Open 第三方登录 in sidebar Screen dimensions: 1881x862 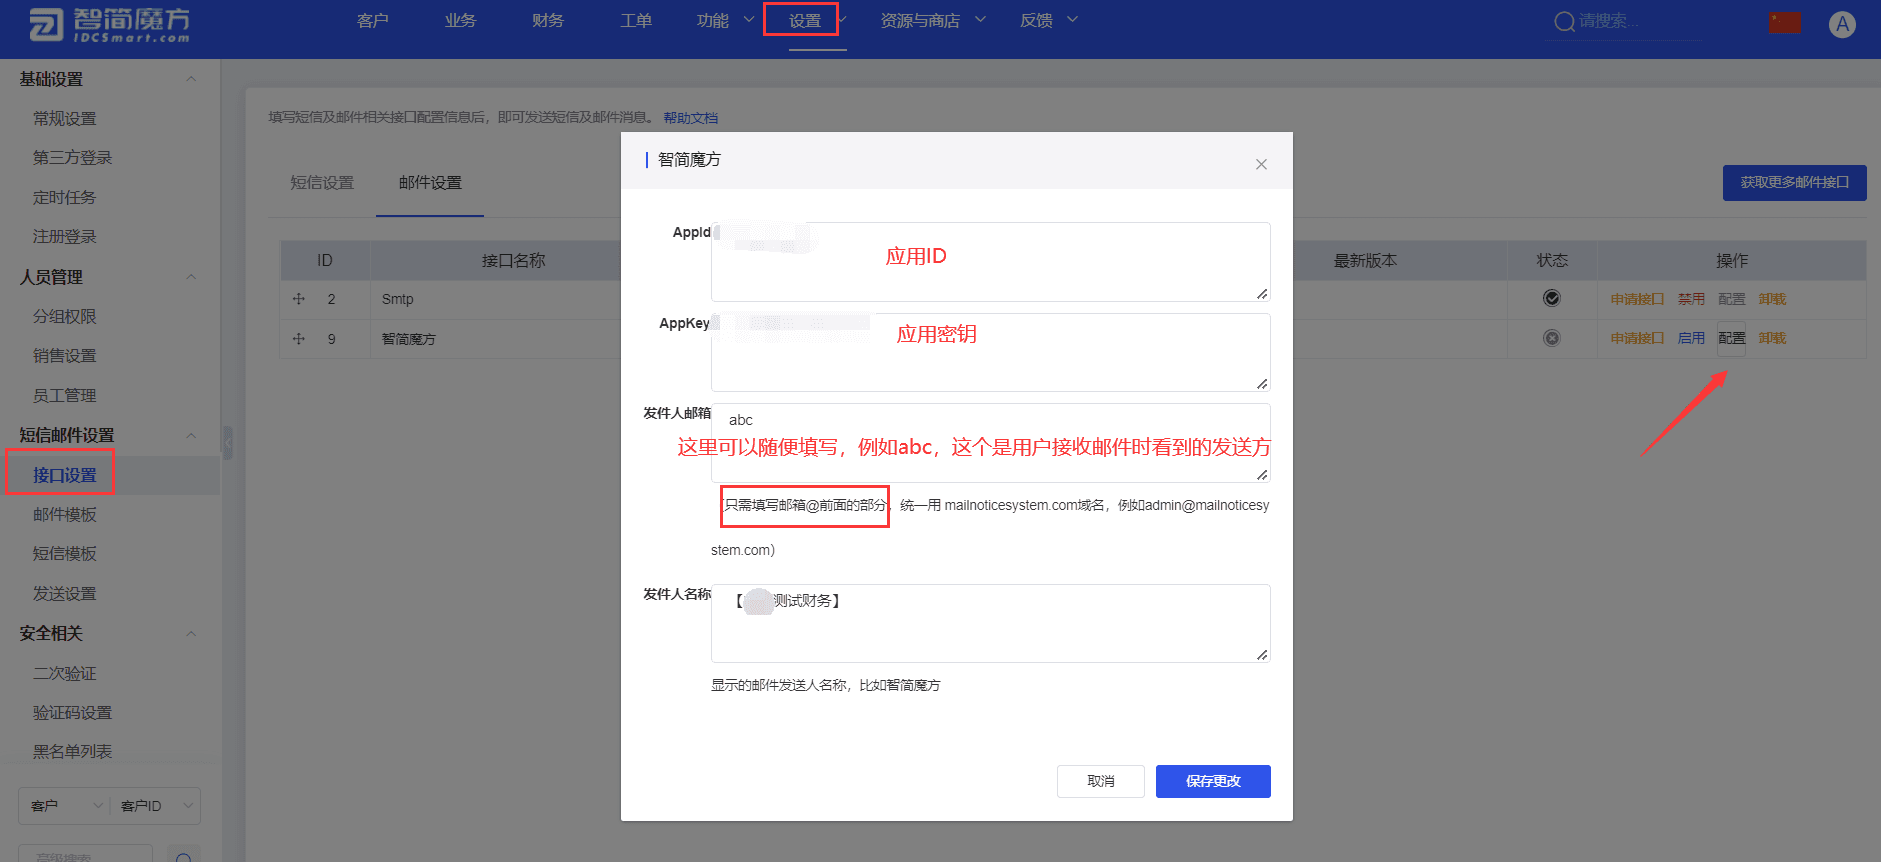point(72,157)
